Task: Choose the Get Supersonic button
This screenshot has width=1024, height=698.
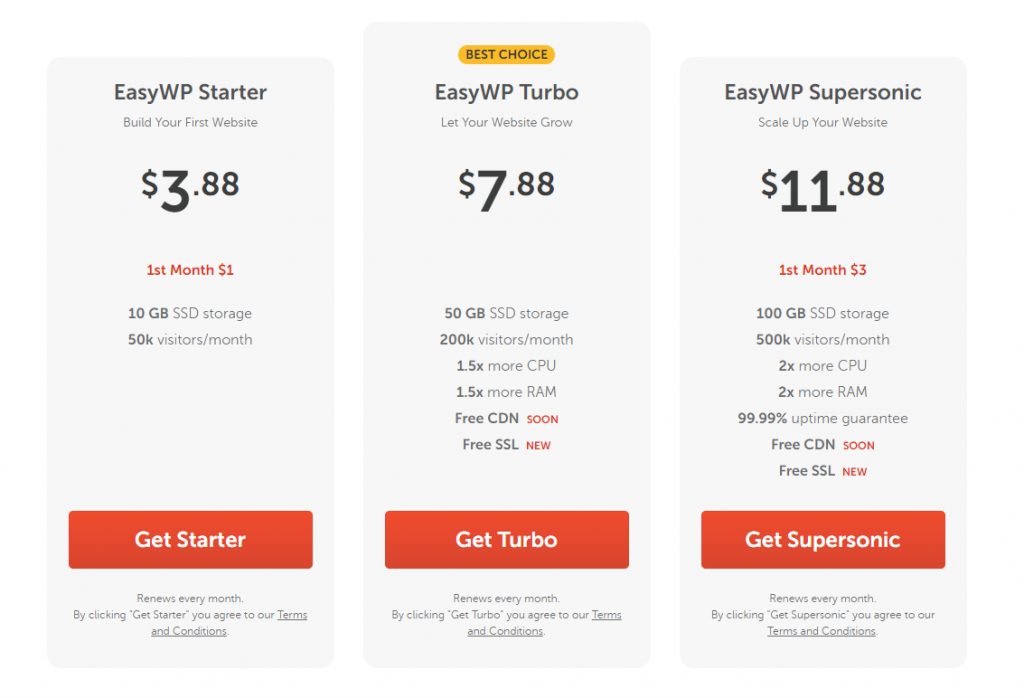Action: point(822,540)
